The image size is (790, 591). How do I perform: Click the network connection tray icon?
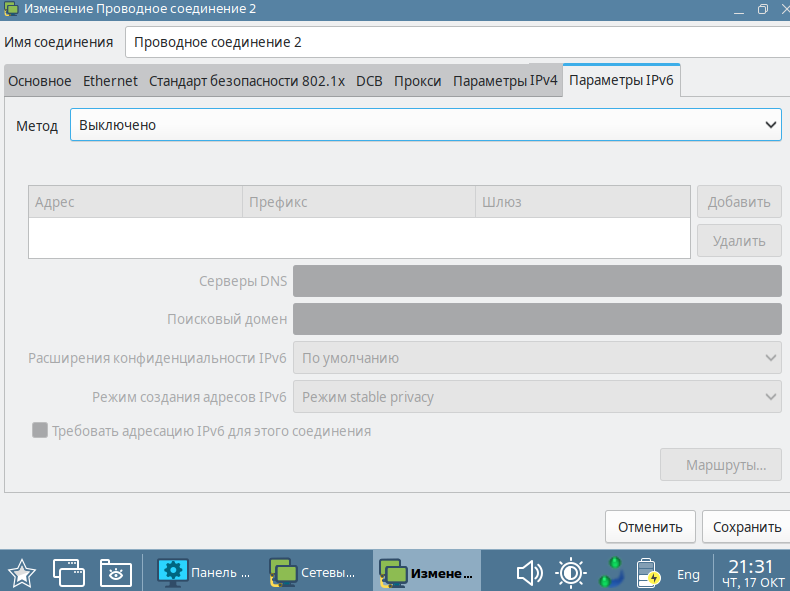coord(612,573)
